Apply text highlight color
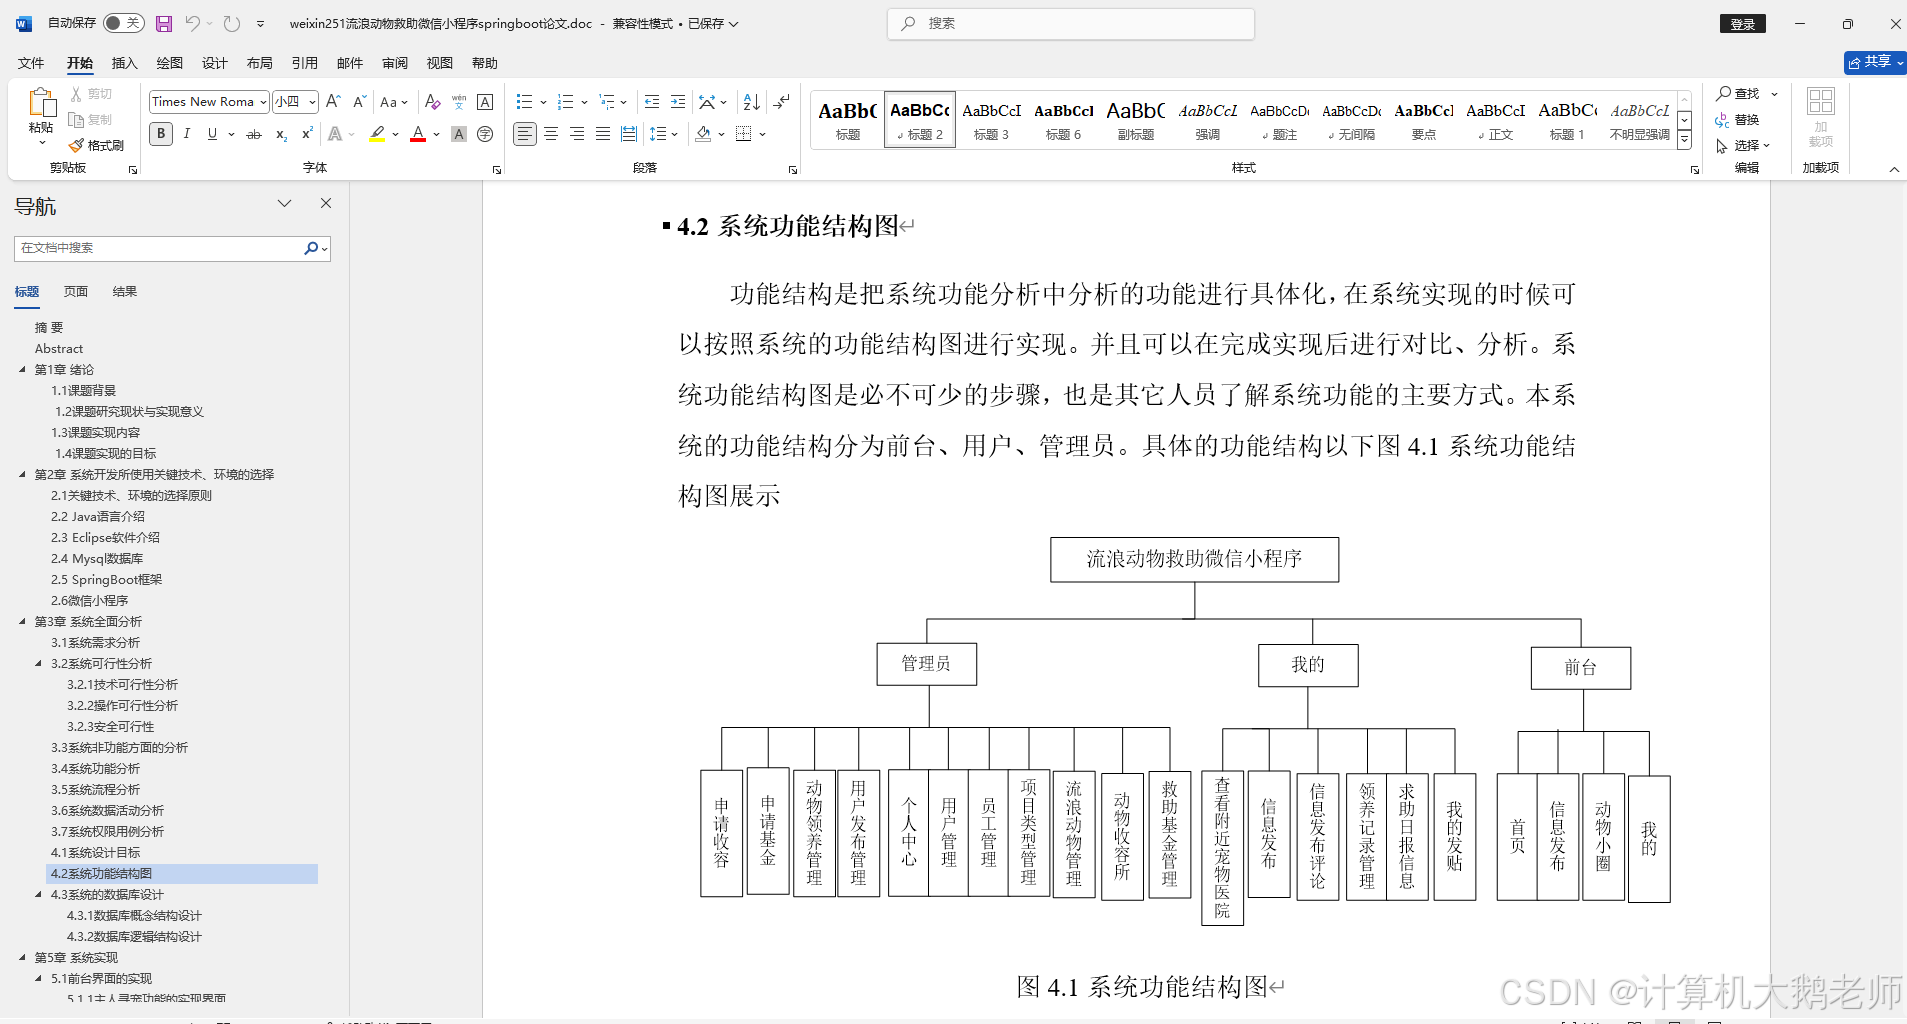Image resolution: width=1907 pixels, height=1024 pixels. pos(377,134)
